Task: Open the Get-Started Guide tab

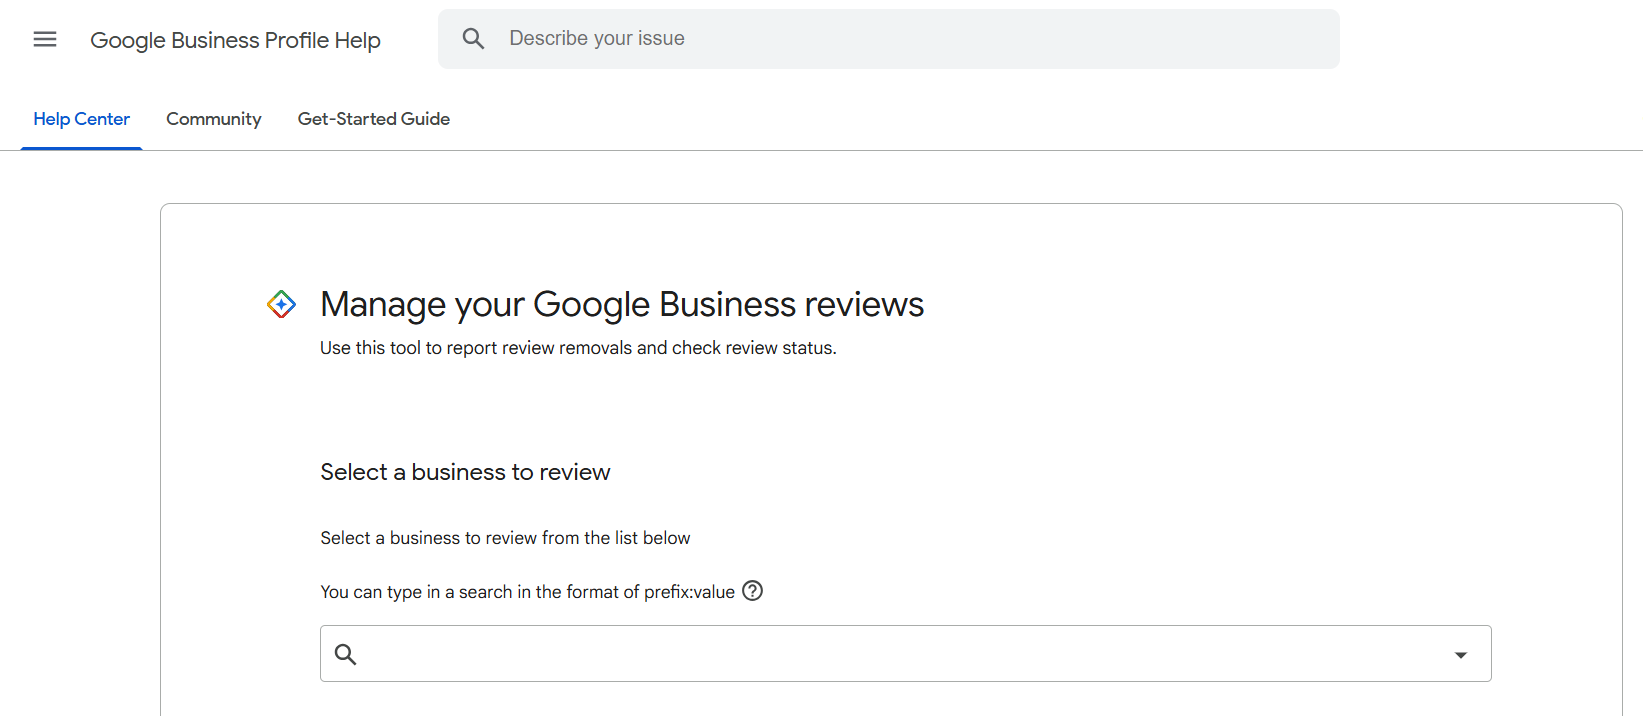Action: (374, 119)
